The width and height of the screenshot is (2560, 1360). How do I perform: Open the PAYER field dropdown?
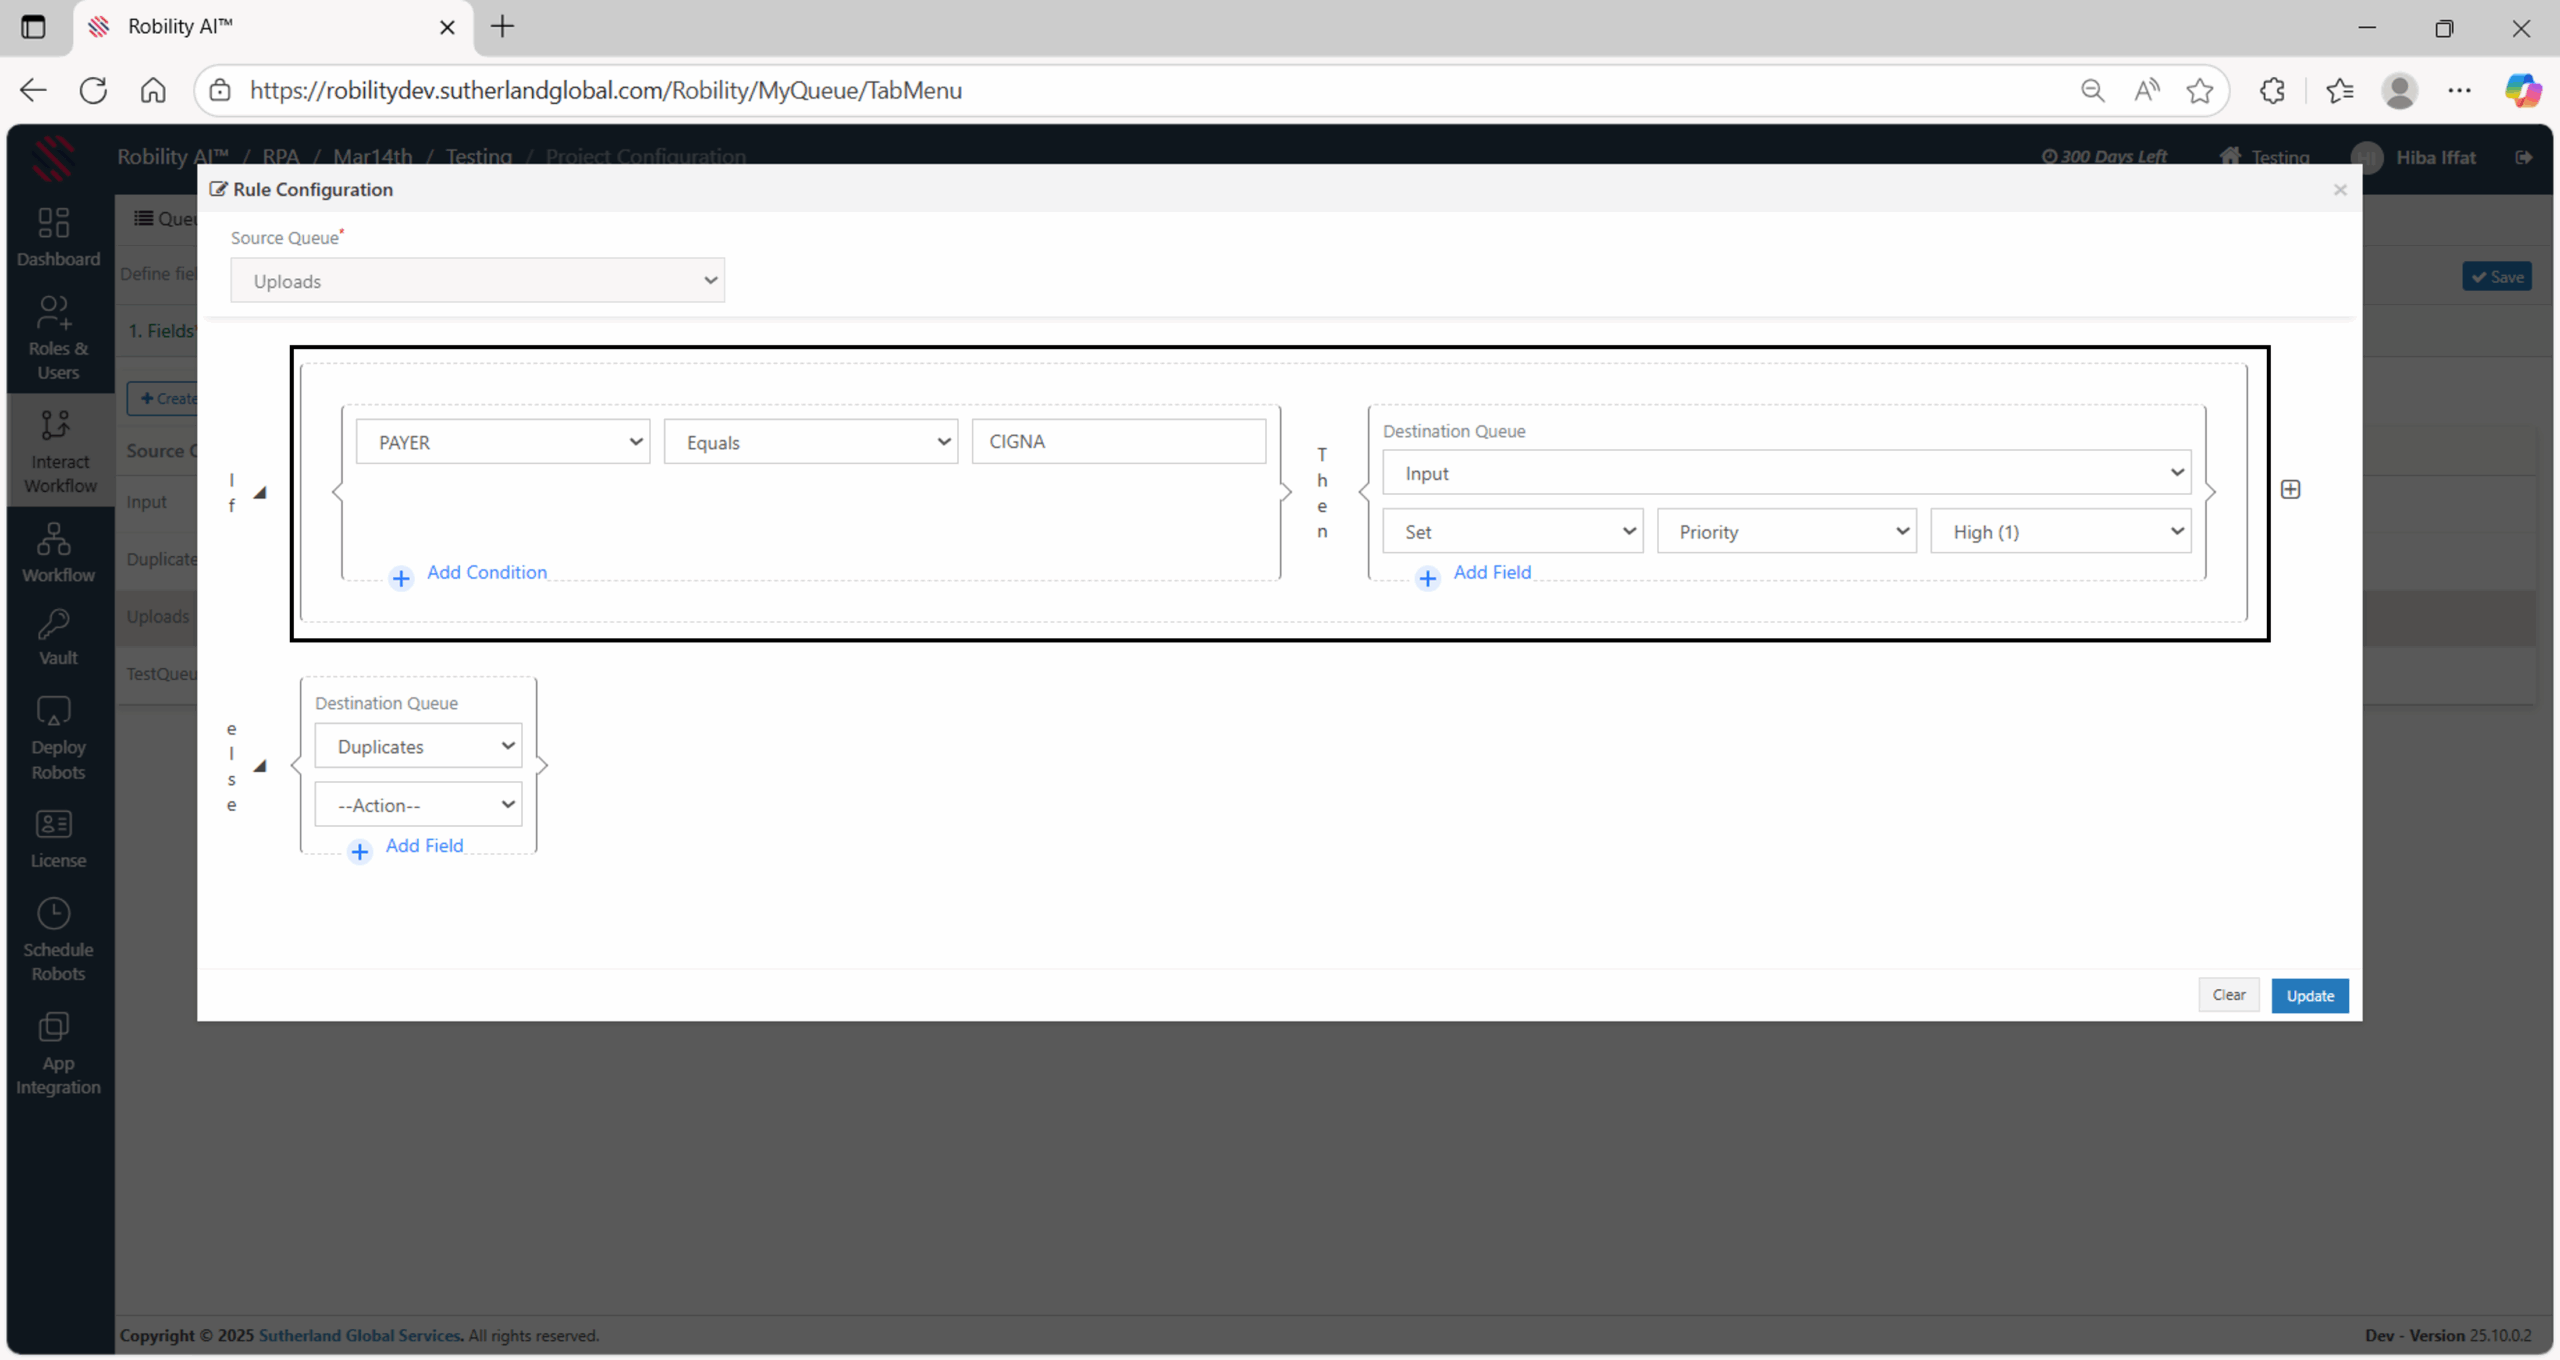coord(502,442)
